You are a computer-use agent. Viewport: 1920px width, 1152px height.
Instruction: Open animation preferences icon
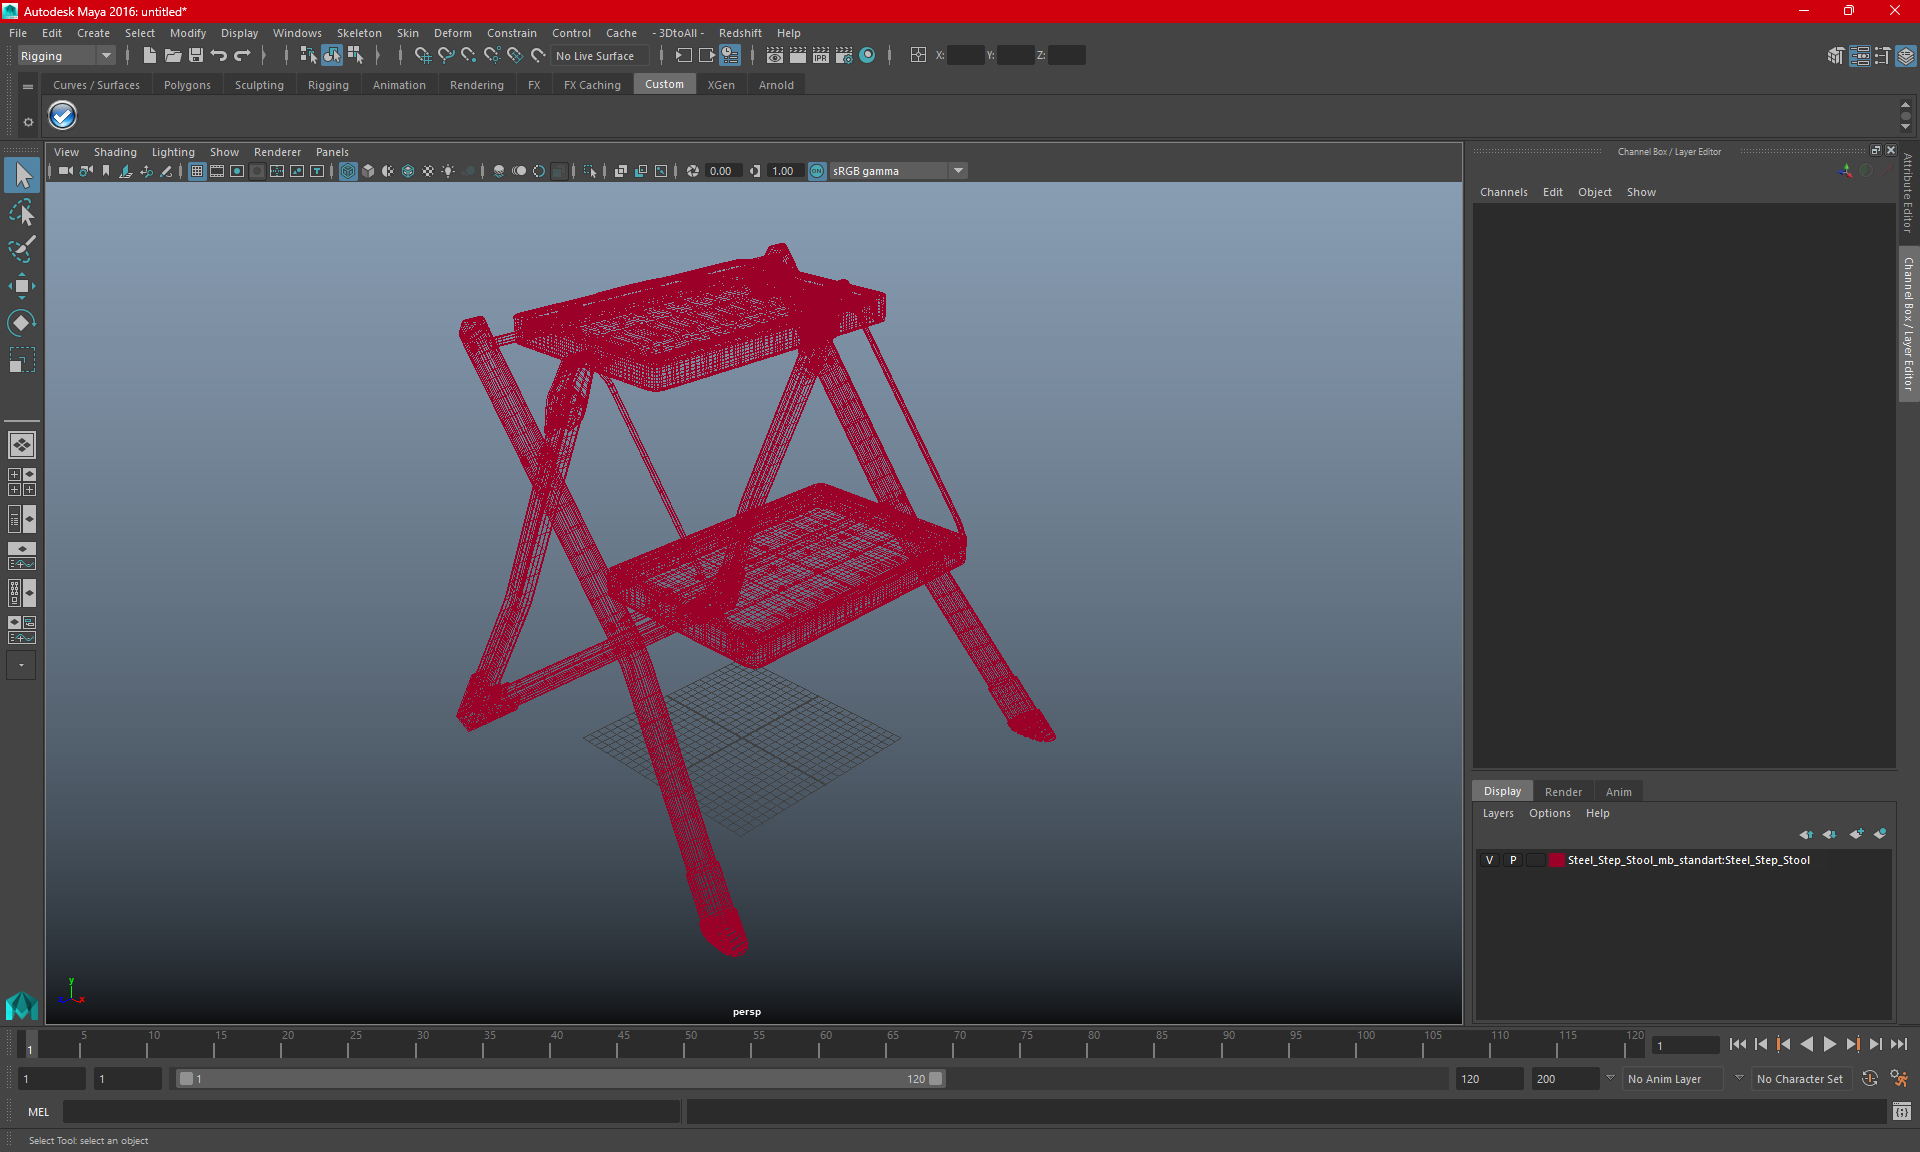(1899, 1079)
